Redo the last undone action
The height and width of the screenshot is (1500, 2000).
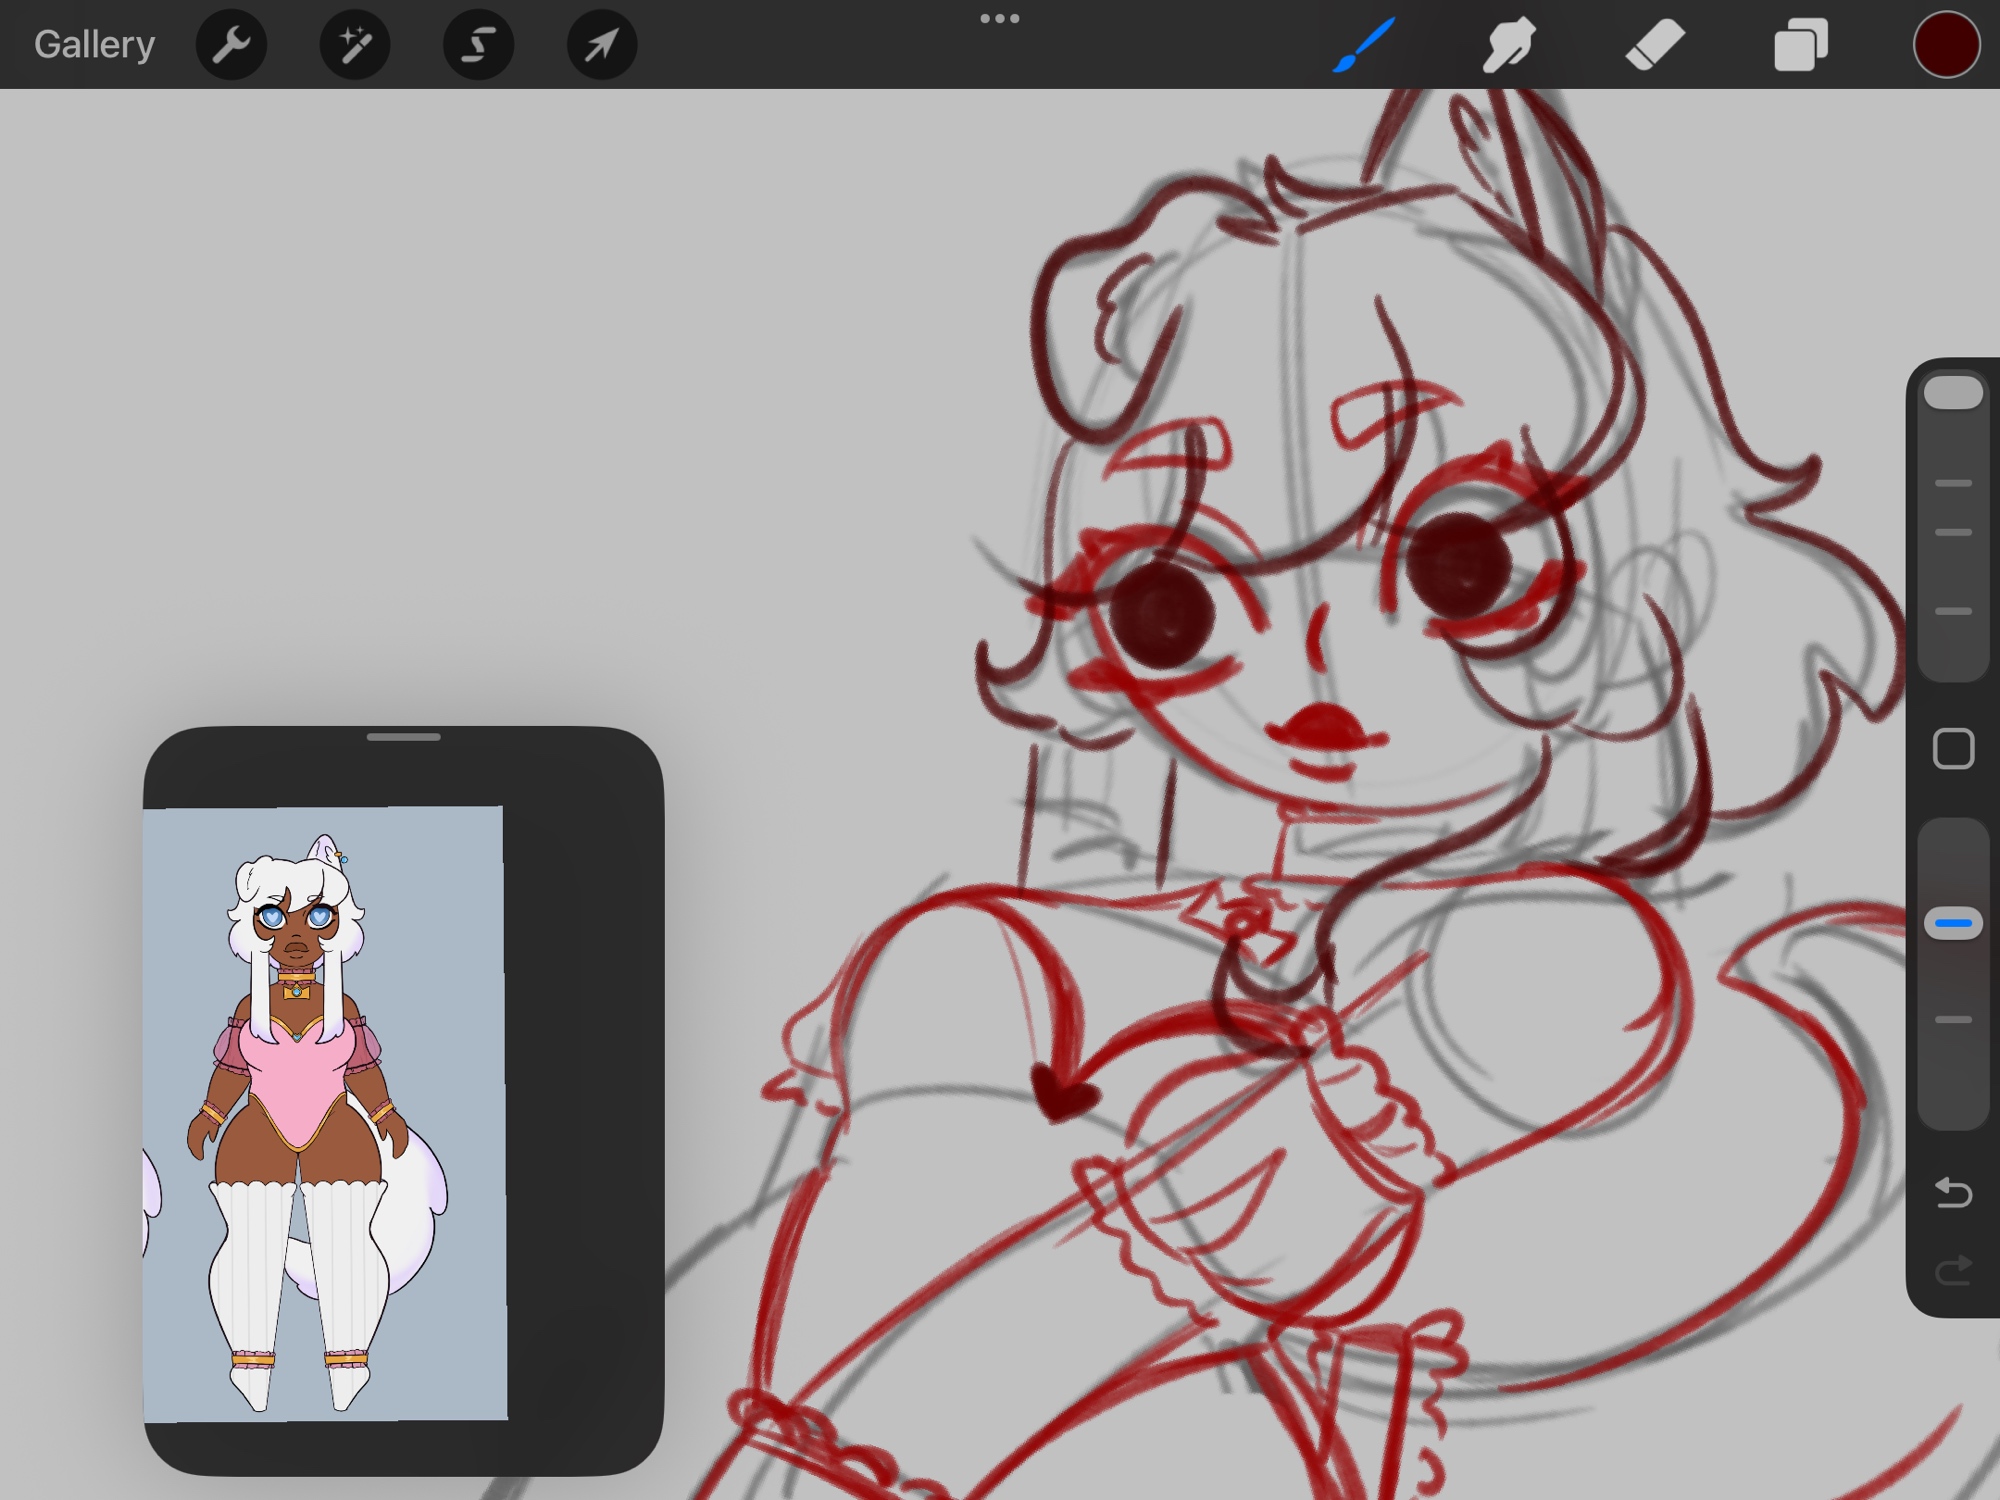click(1953, 1271)
